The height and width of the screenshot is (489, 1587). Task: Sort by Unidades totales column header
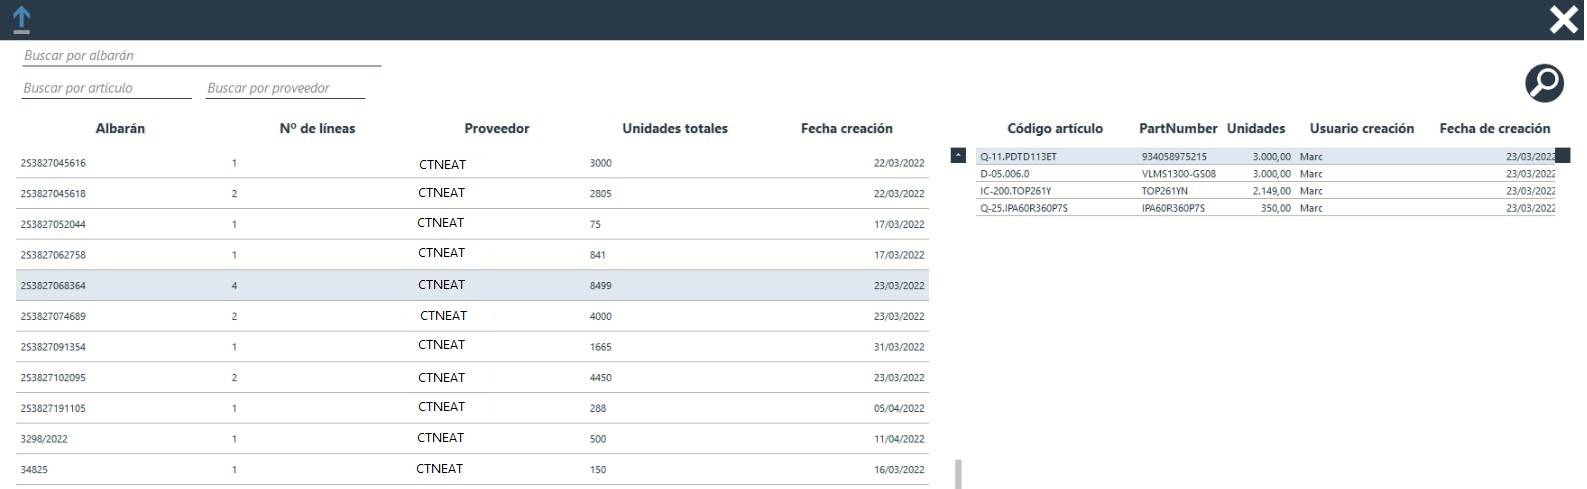[x=674, y=129]
